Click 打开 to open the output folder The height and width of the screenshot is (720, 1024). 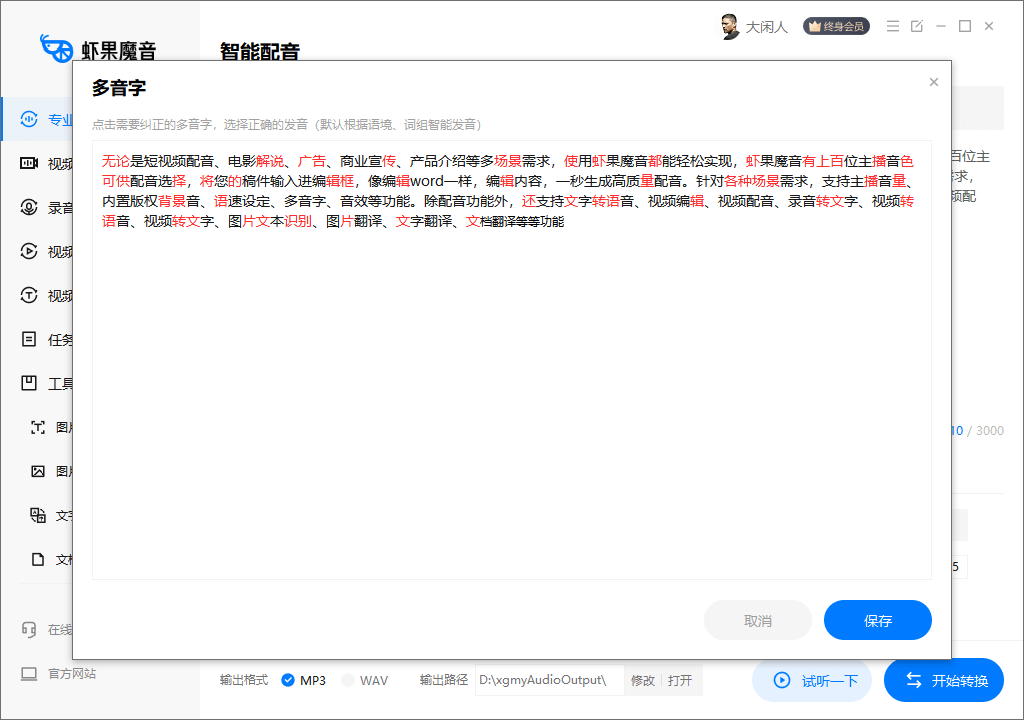[680, 680]
